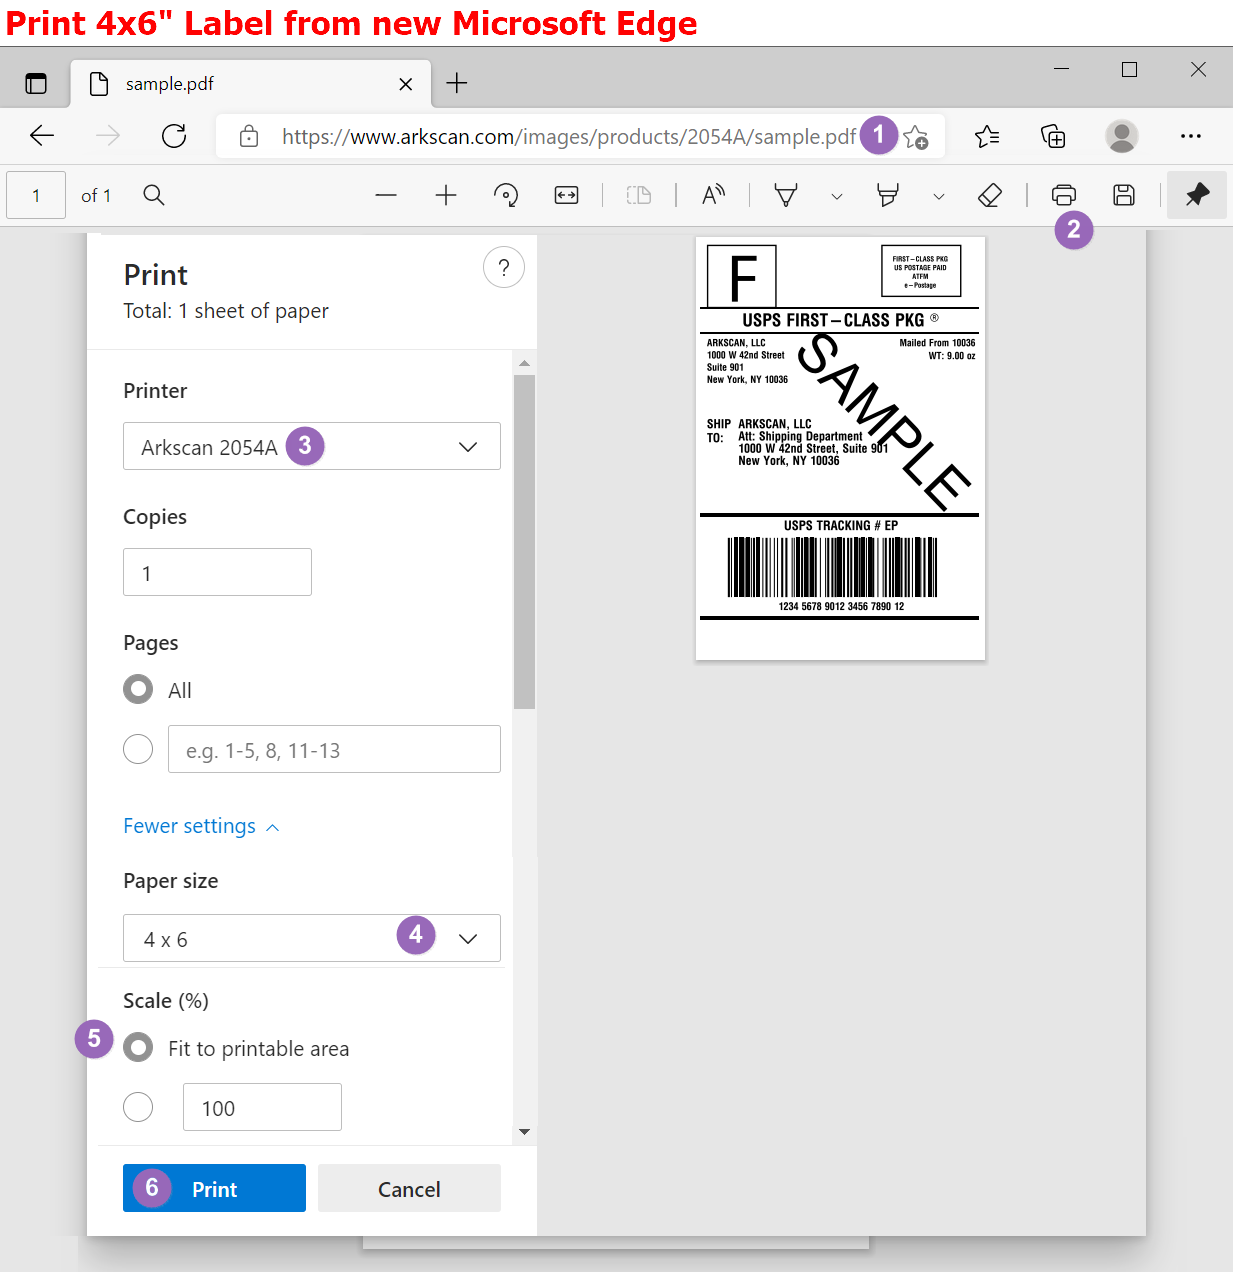This screenshot has width=1233, height=1272.
Task: Print the PDF from toolbar
Action: (x=1064, y=195)
